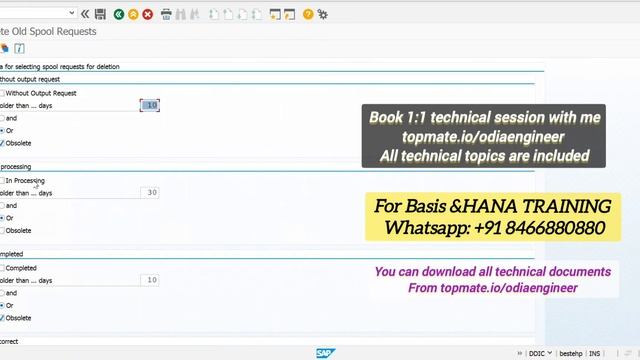Viewport: 640px width, 360px height.
Task: Go back using the green Back icon
Action: point(119,15)
